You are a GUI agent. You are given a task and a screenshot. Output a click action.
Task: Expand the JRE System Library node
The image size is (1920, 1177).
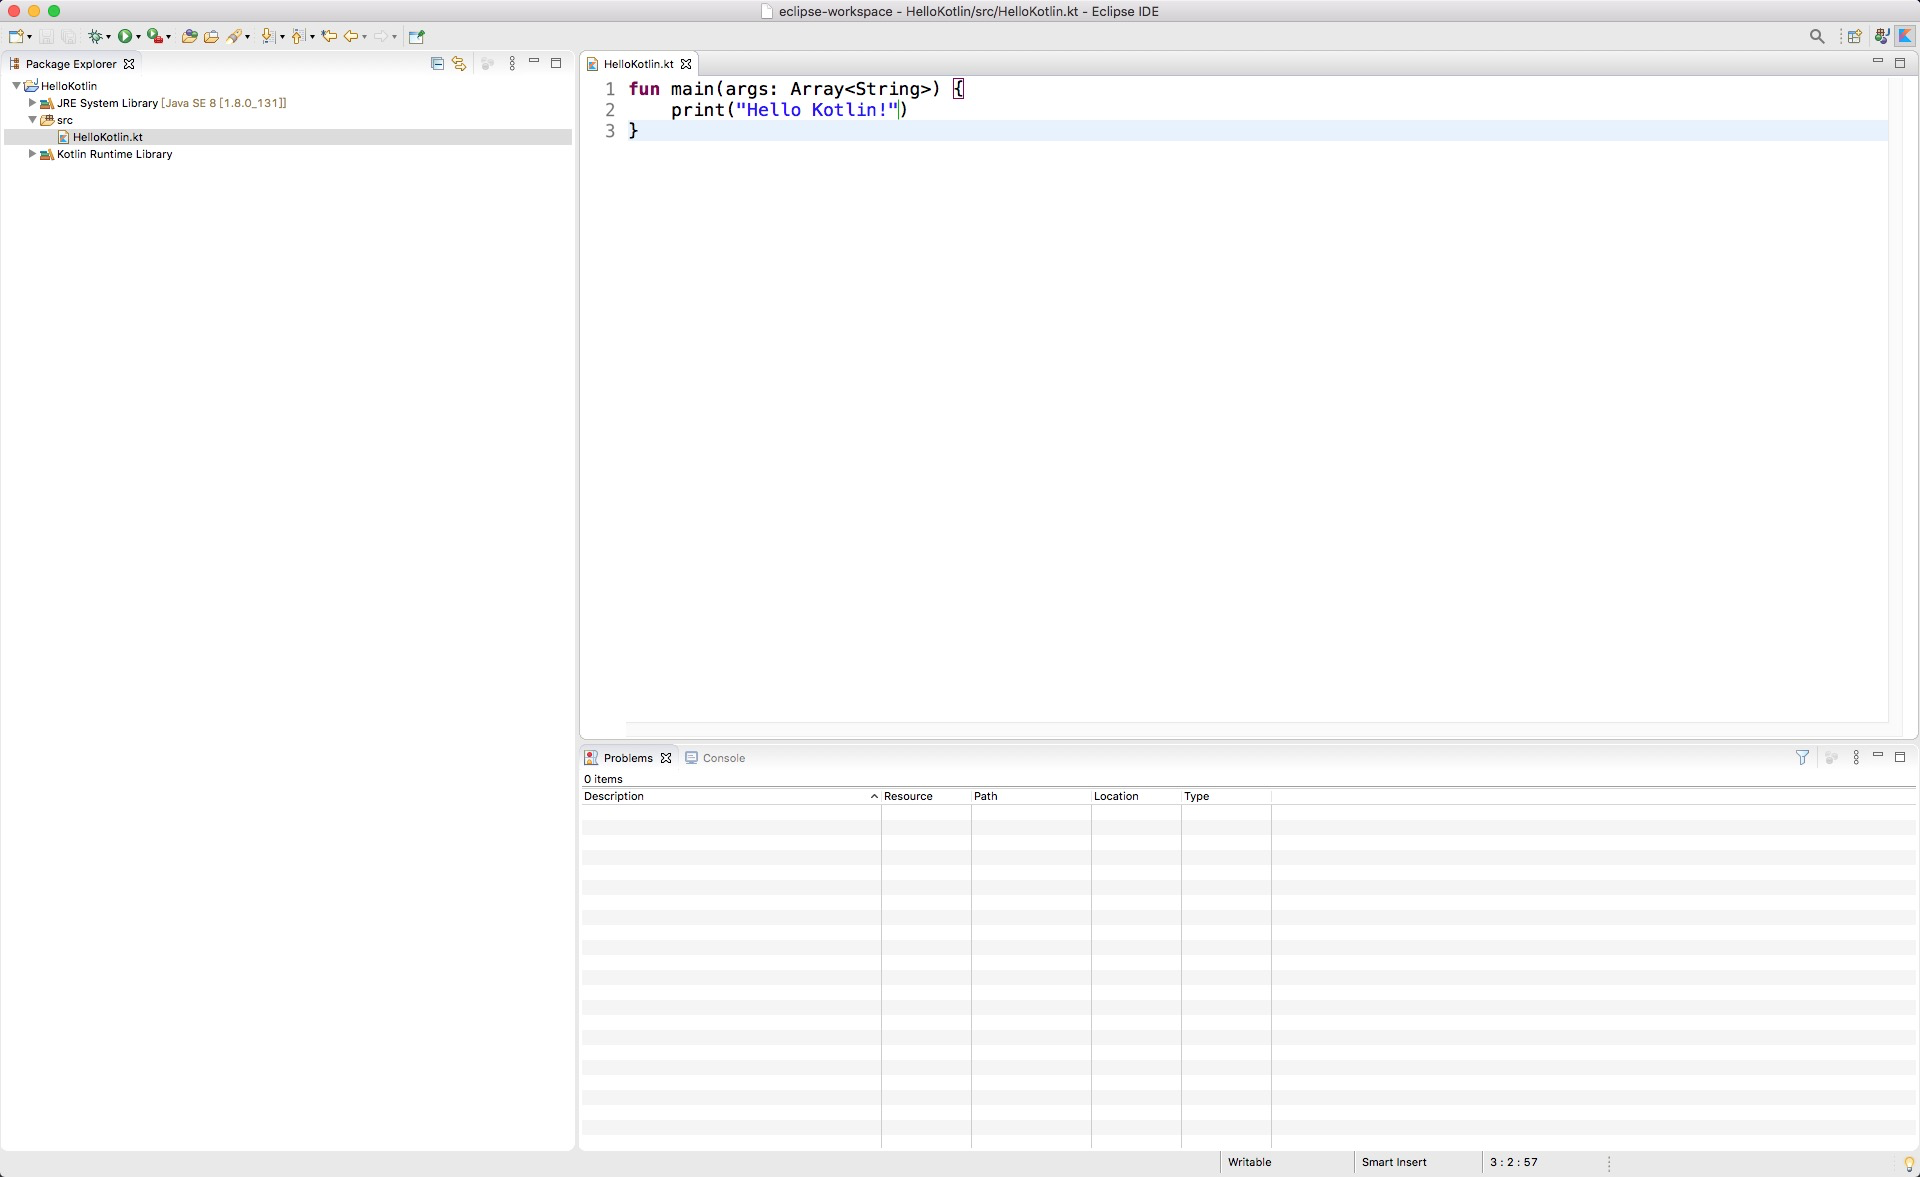coord(32,103)
